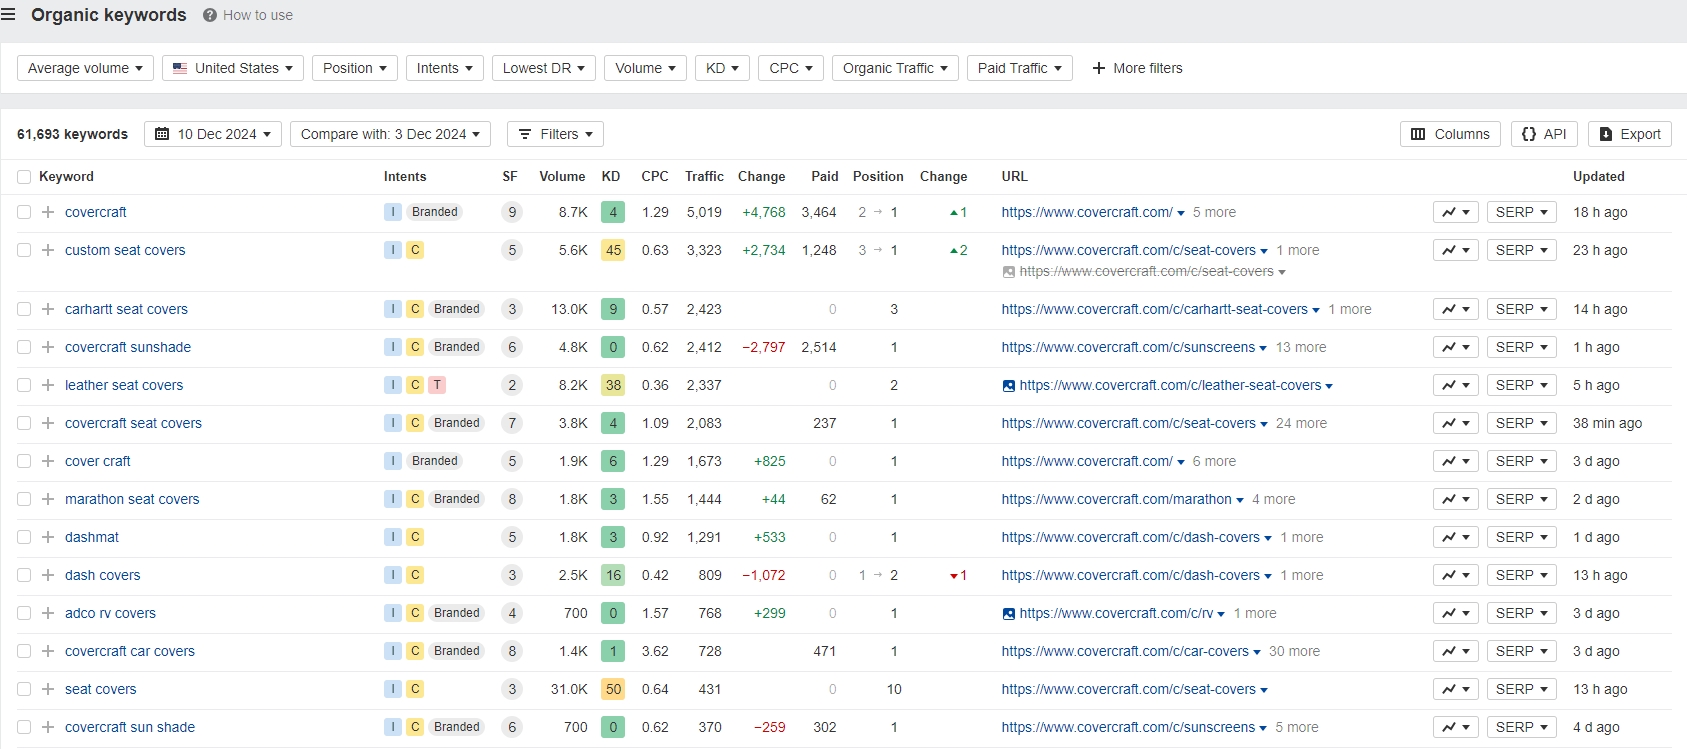This screenshot has height=749, width=1687.
Task: Open the covercraft.com/c/carhartt-seat-covers URL
Action: coord(1154,309)
